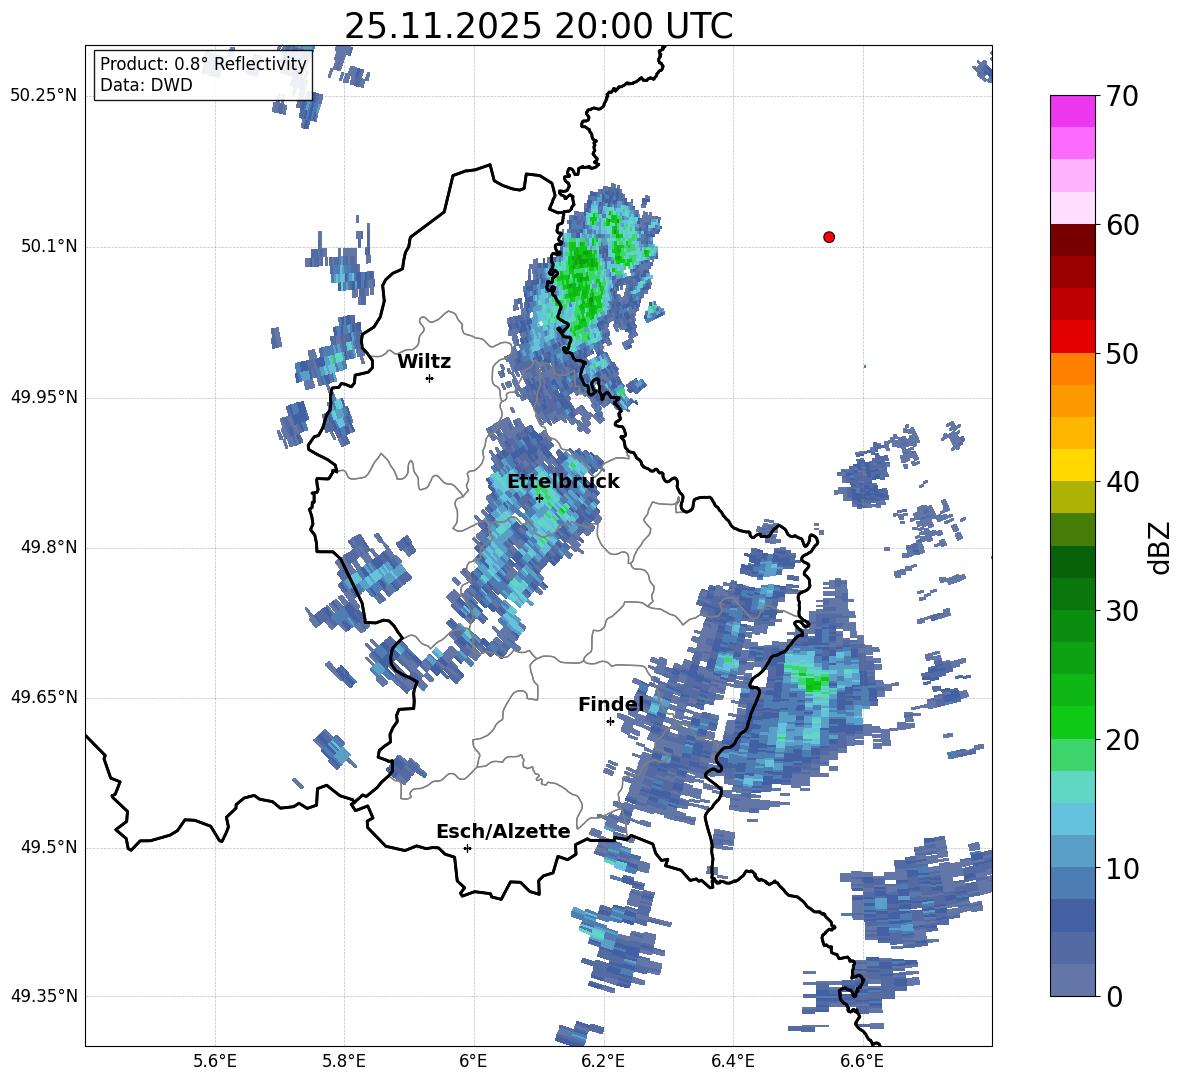This screenshot has height=1081, width=1184.
Task: Click the magenta top colorbar segment
Action: pos(1072,111)
